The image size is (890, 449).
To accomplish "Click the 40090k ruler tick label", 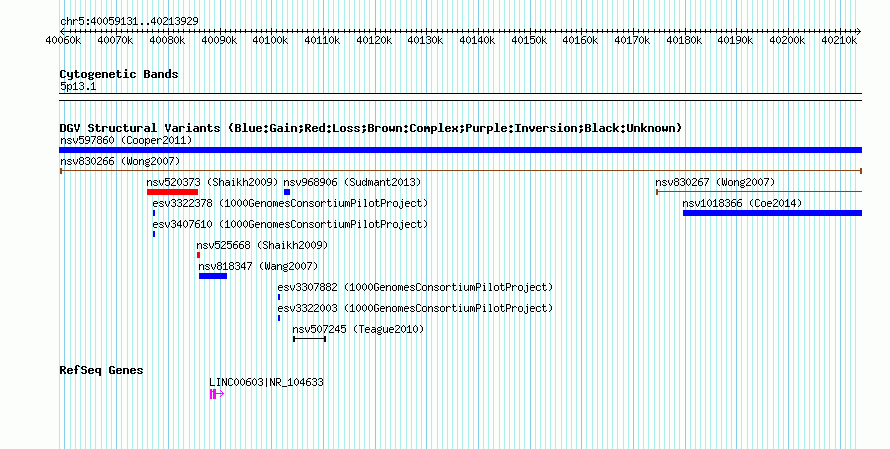I will pos(219,40).
